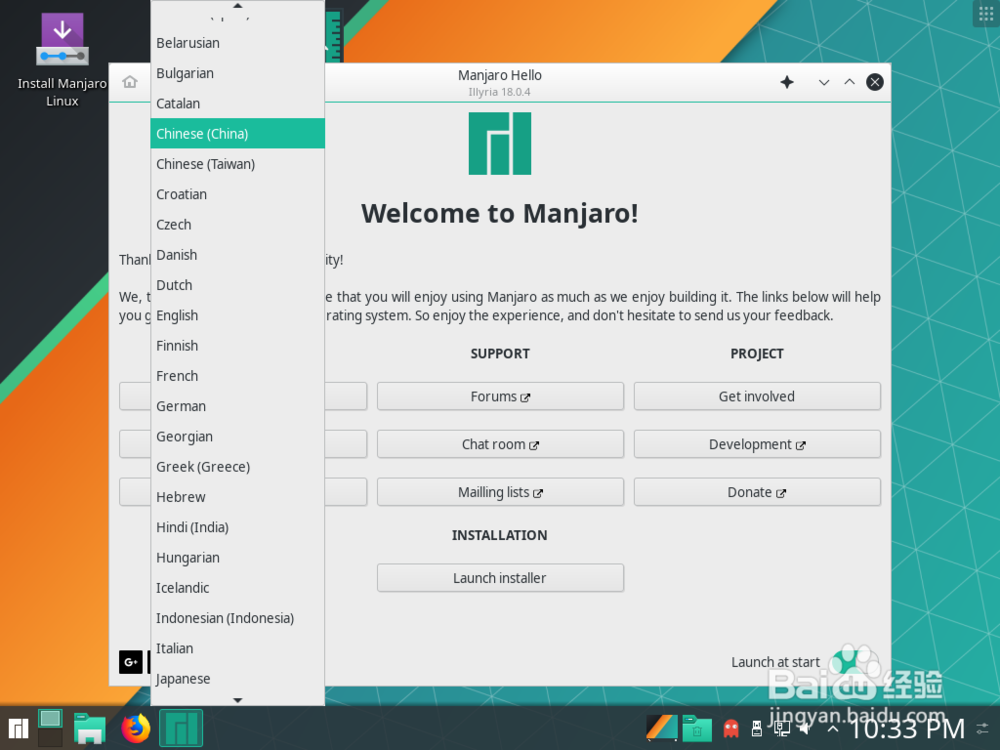Switch to the top virtual desktop in pager
1000x750 pixels.
50,718
